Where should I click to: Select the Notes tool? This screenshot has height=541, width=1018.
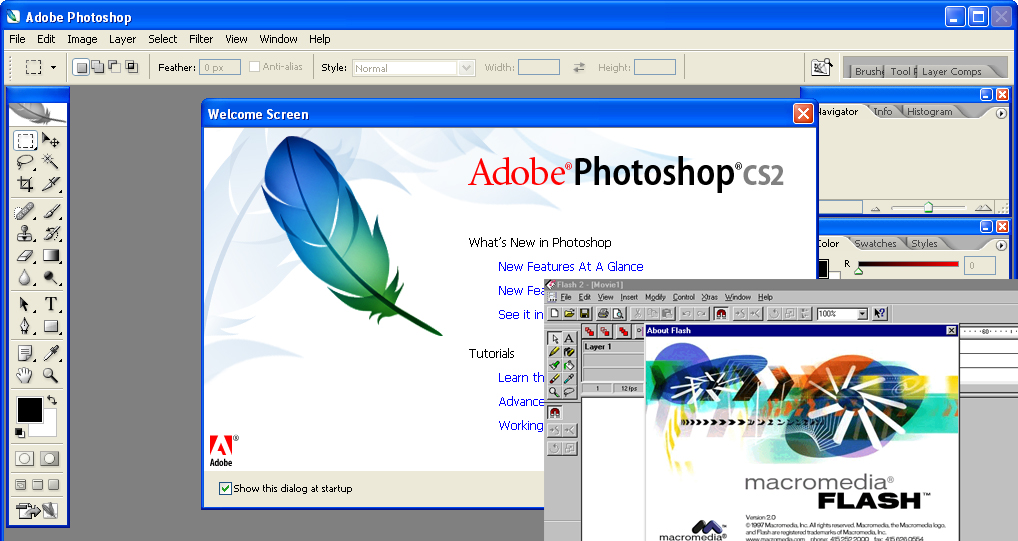point(25,353)
